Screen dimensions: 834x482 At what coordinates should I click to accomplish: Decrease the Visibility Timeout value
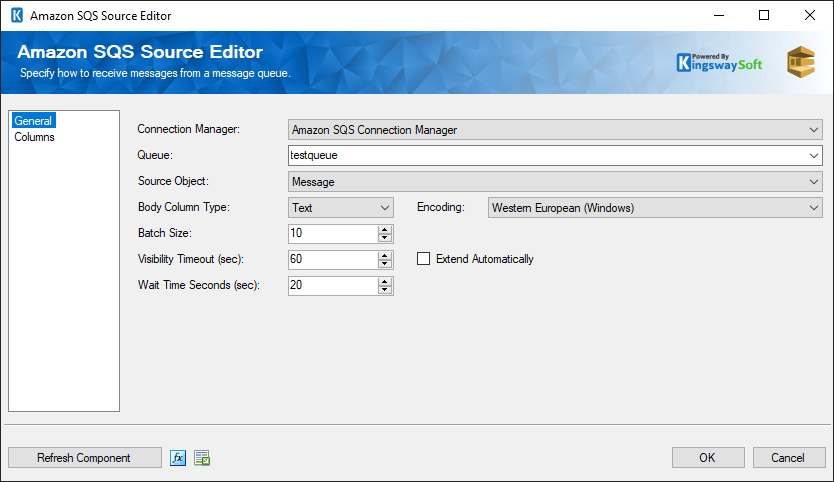(385, 264)
